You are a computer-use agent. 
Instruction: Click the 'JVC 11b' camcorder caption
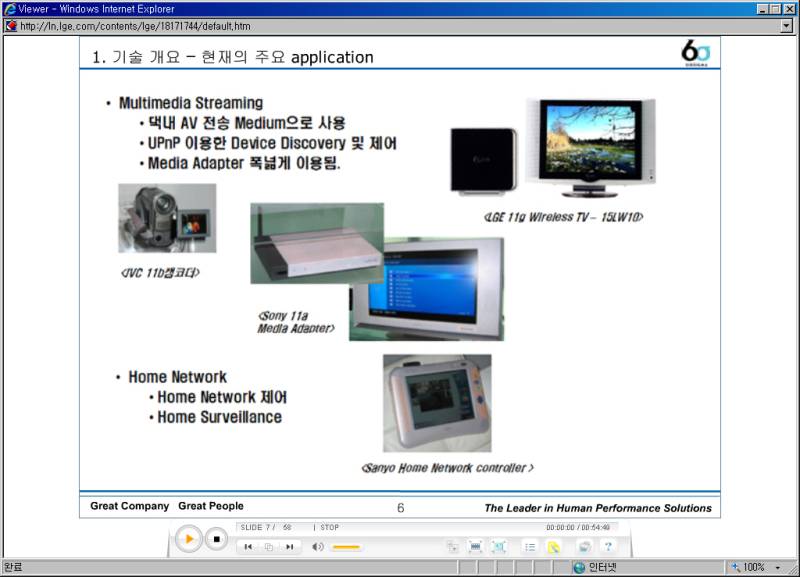pyautogui.click(x=160, y=273)
